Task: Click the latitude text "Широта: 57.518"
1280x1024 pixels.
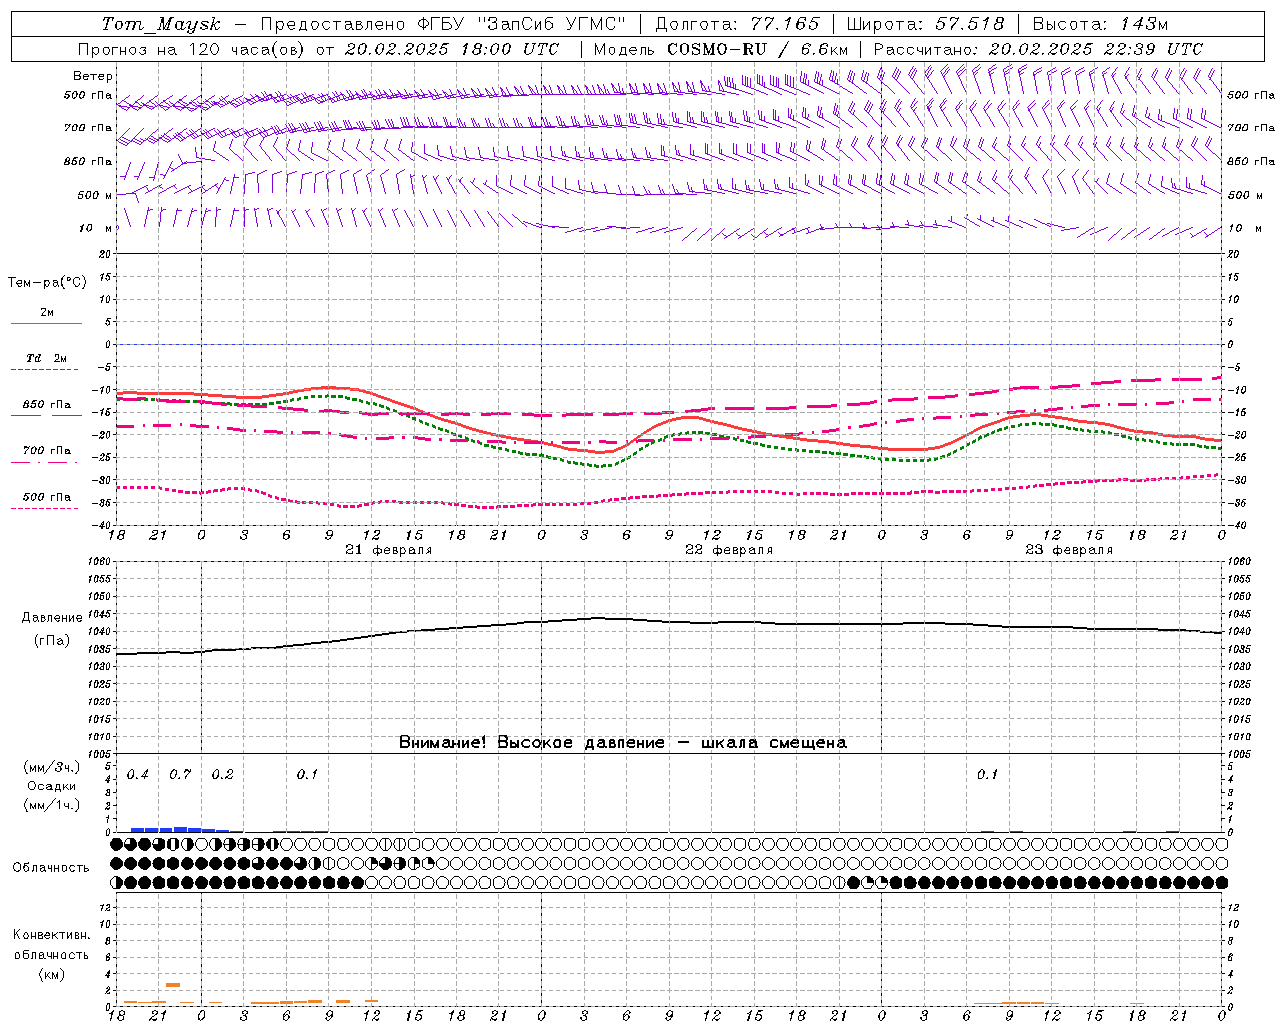Action: (x=926, y=24)
